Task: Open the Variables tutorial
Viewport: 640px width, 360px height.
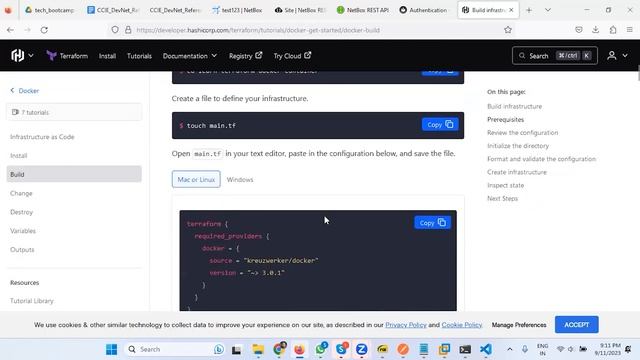Action: tap(23, 231)
